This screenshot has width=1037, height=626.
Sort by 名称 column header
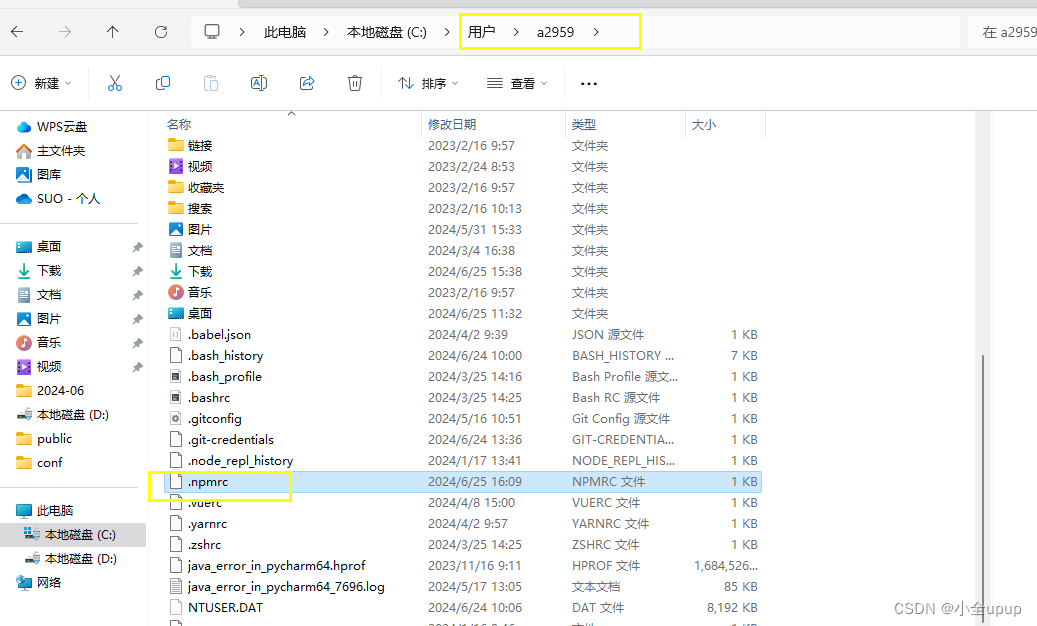click(179, 124)
